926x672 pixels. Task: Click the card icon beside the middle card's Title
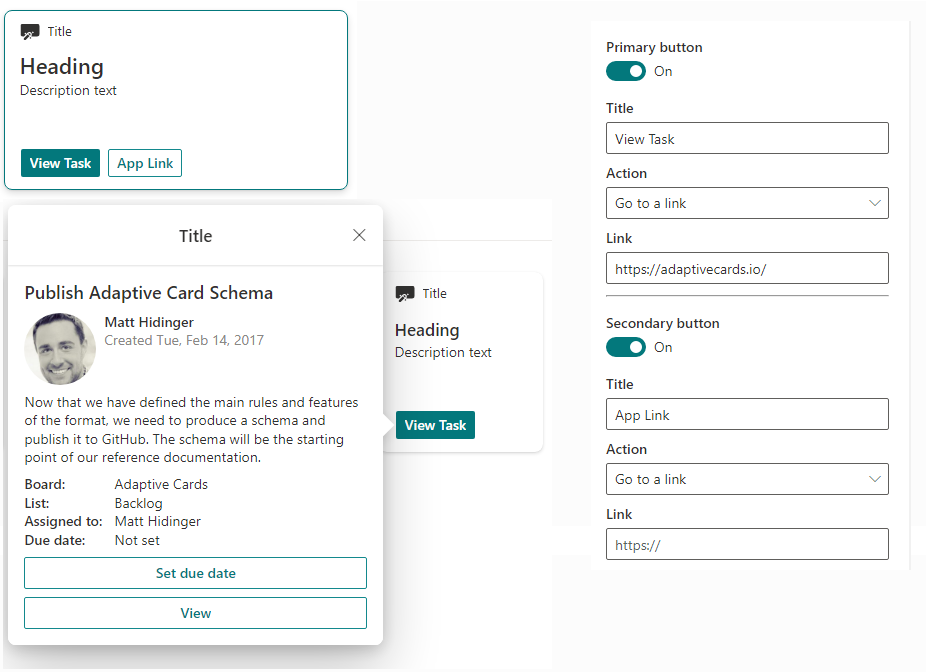(x=405, y=294)
